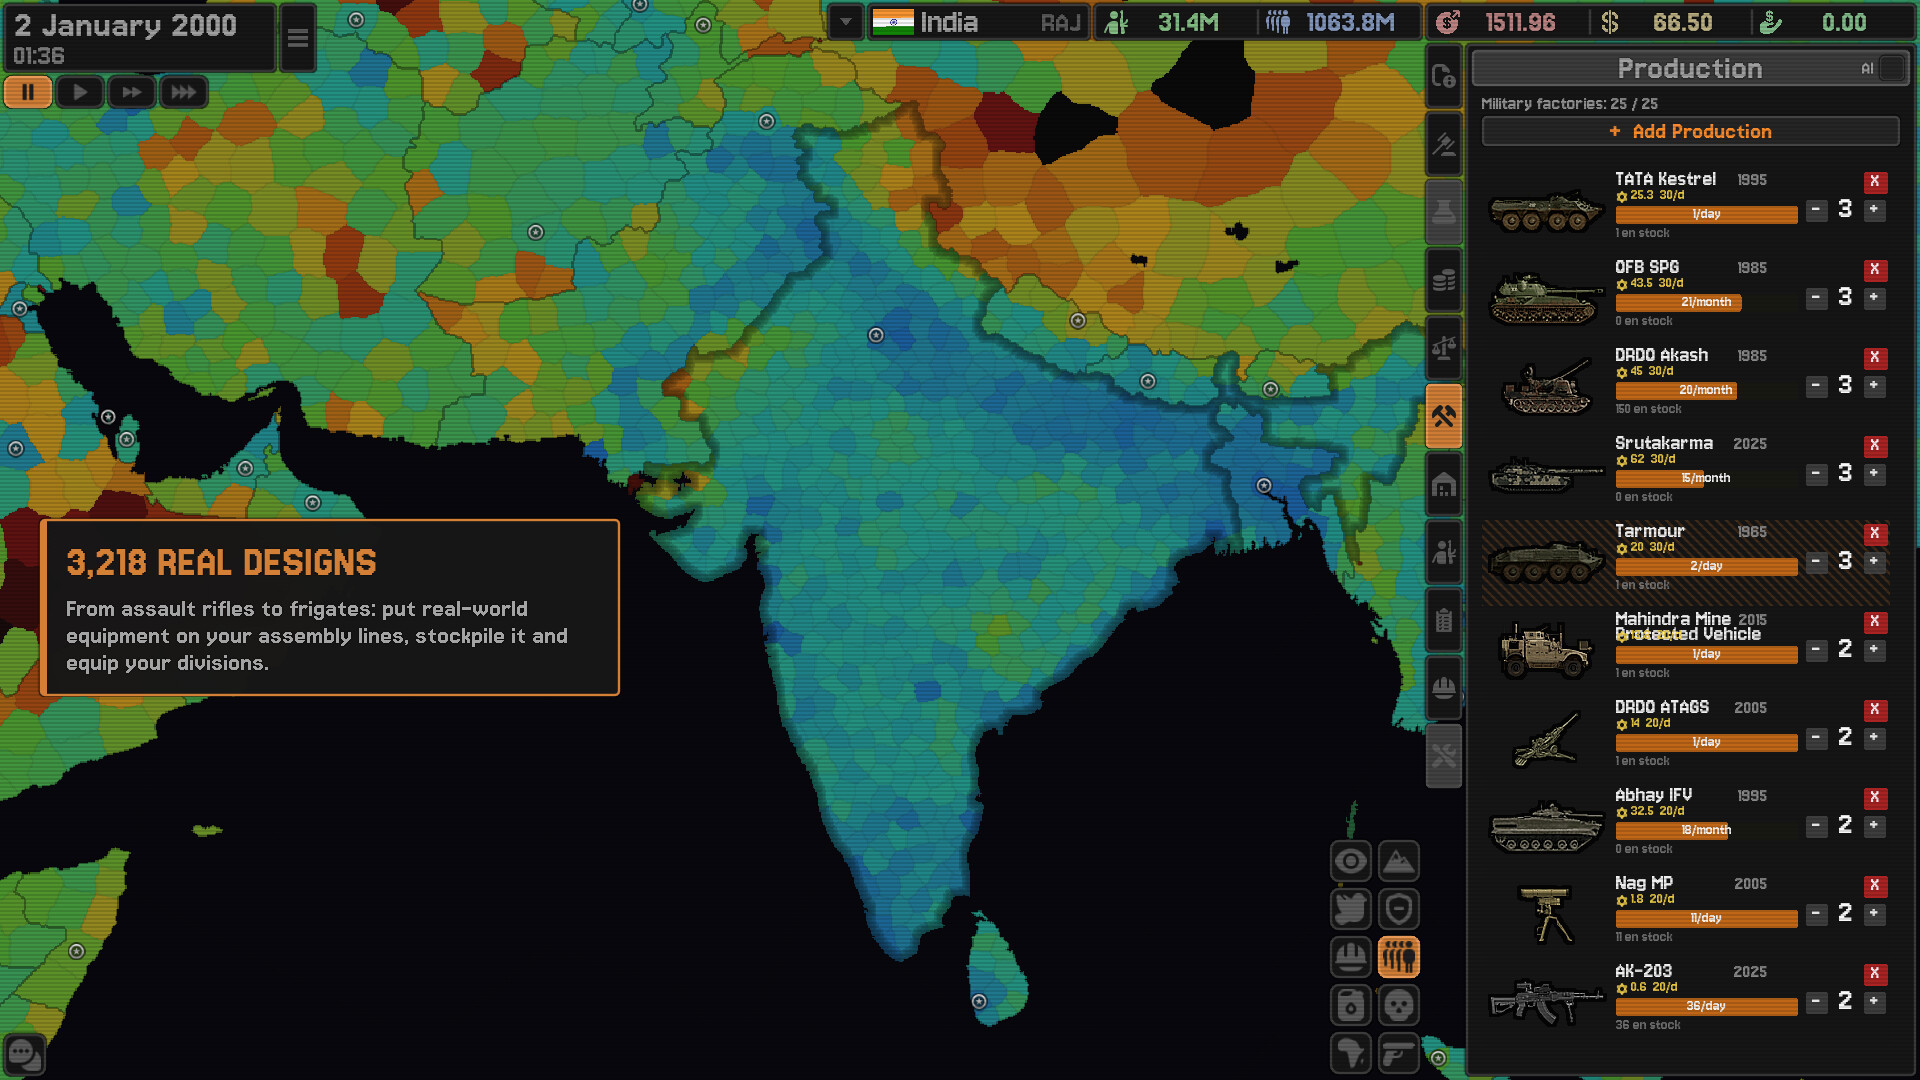Increase factories for Tarmour

click(x=1875, y=561)
